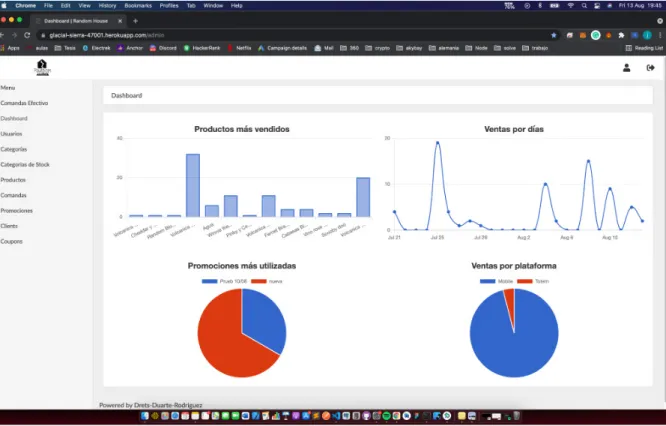Expand the 360 bookmarks folder
Screen dimensions: 666x426
click(x=350, y=48)
